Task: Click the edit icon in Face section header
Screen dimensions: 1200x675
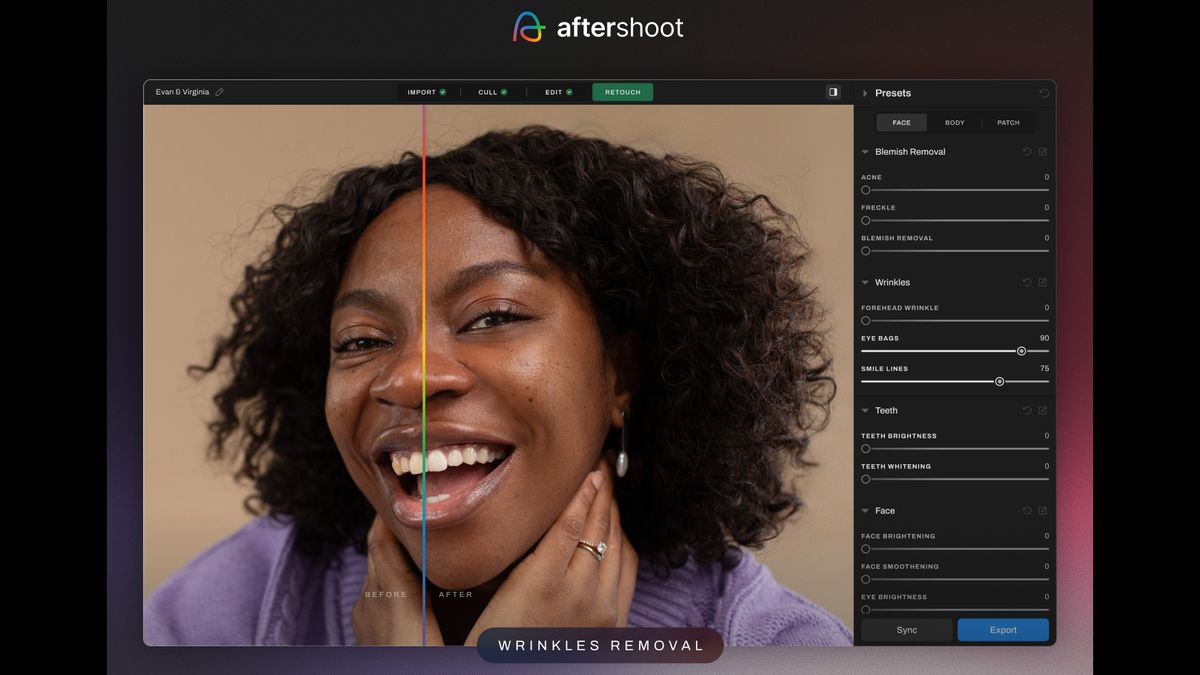Action: coord(1043,510)
